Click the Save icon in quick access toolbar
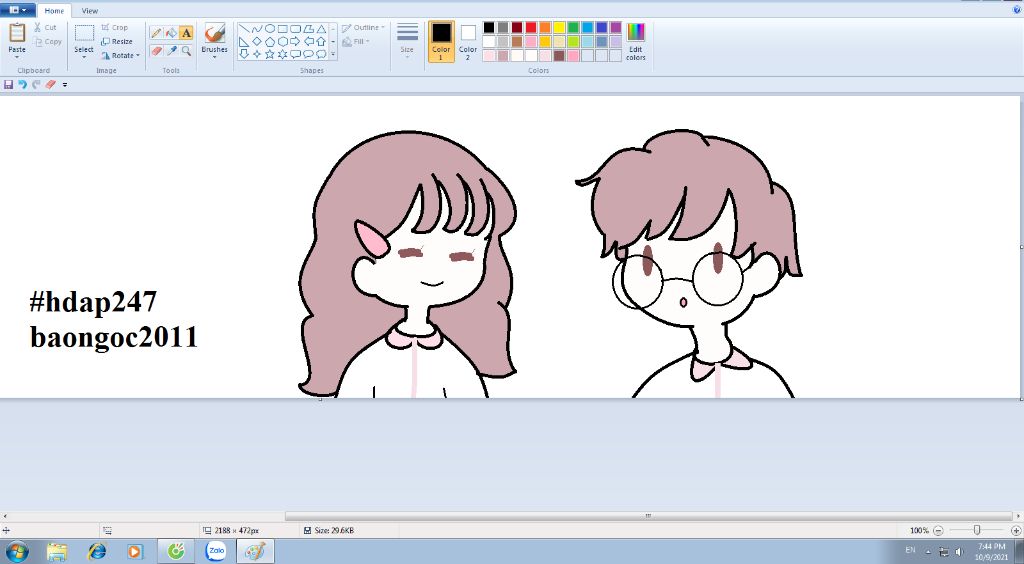The height and width of the screenshot is (564, 1024). (9, 85)
